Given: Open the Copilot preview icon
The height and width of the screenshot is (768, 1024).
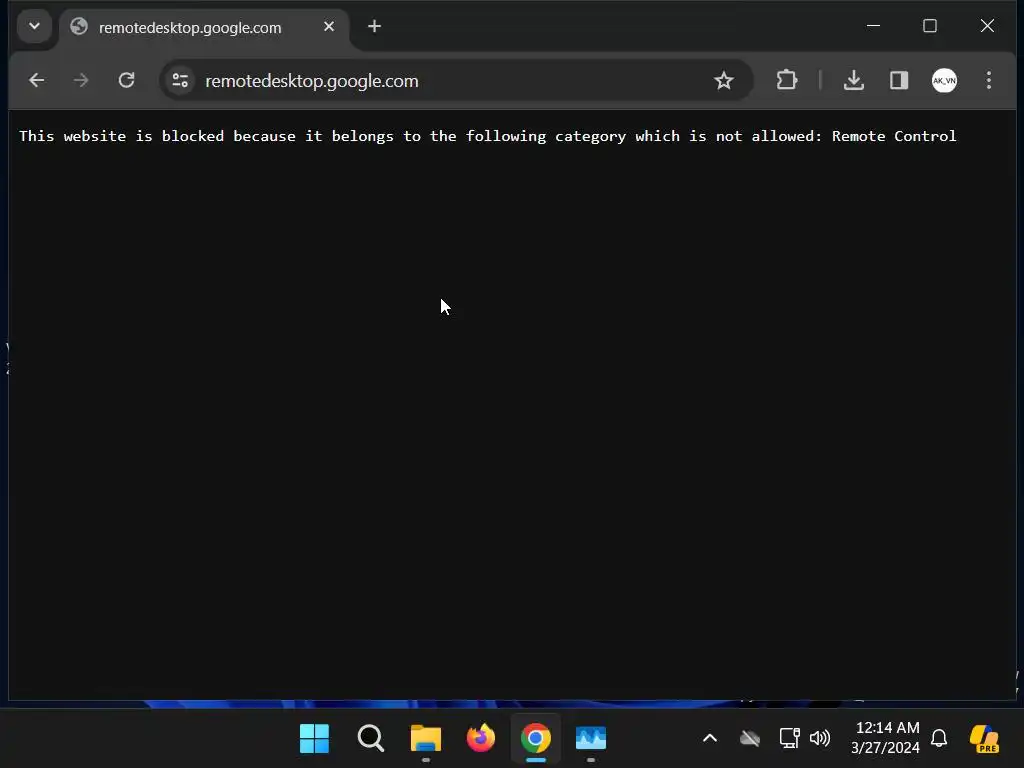Looking at the screenshot, I should pos(984,739).
